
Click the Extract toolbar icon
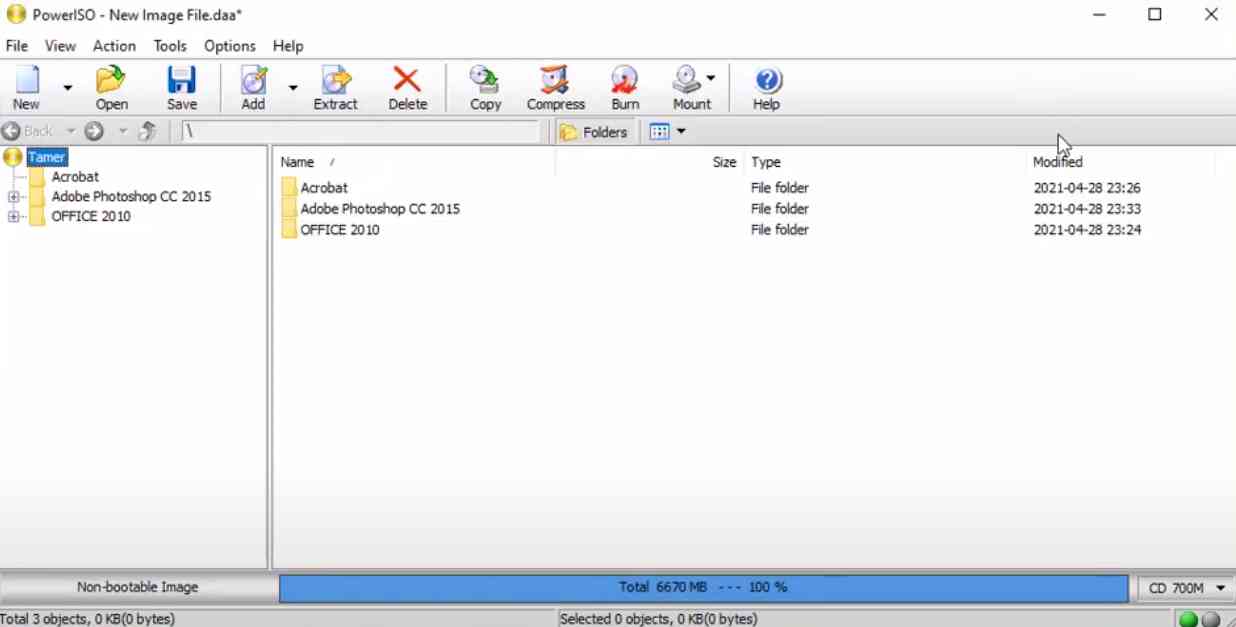pyautogui.click(x=336, y=88)
